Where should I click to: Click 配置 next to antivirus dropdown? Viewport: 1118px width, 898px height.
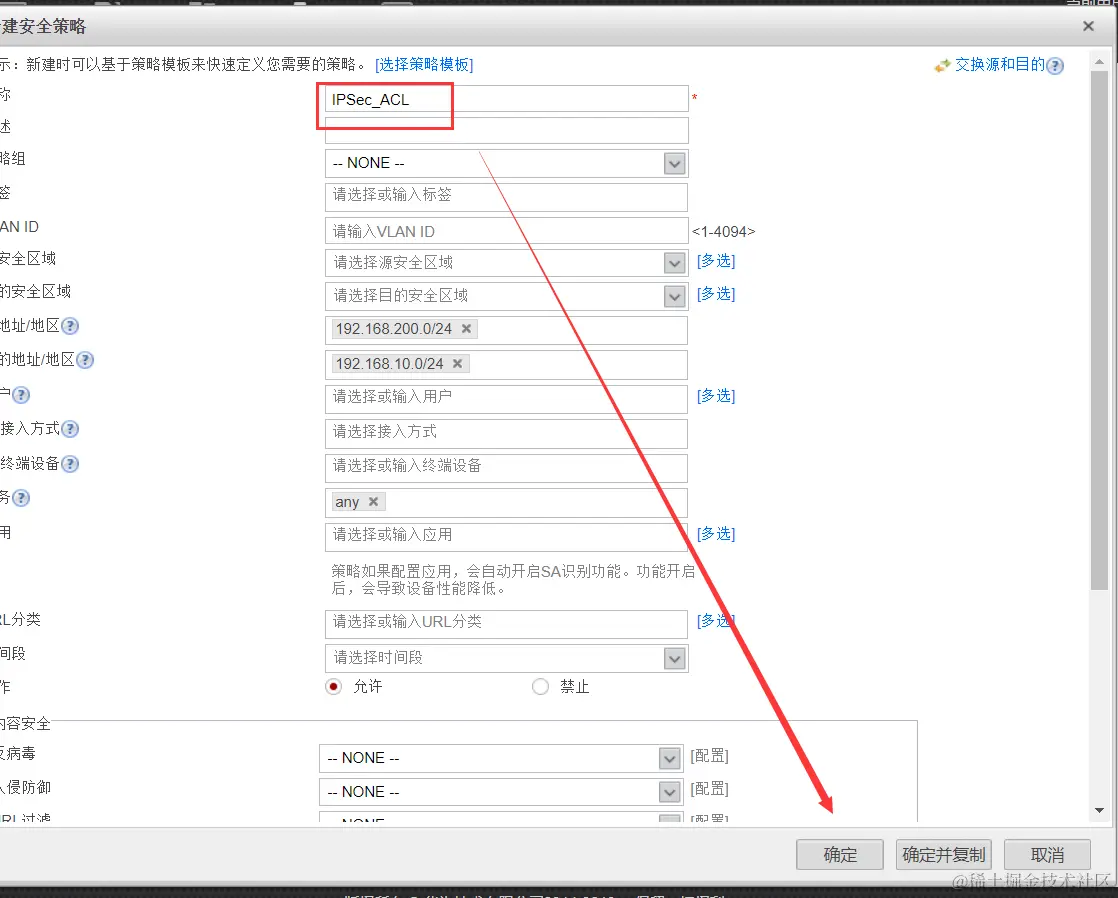click(709, 756)
